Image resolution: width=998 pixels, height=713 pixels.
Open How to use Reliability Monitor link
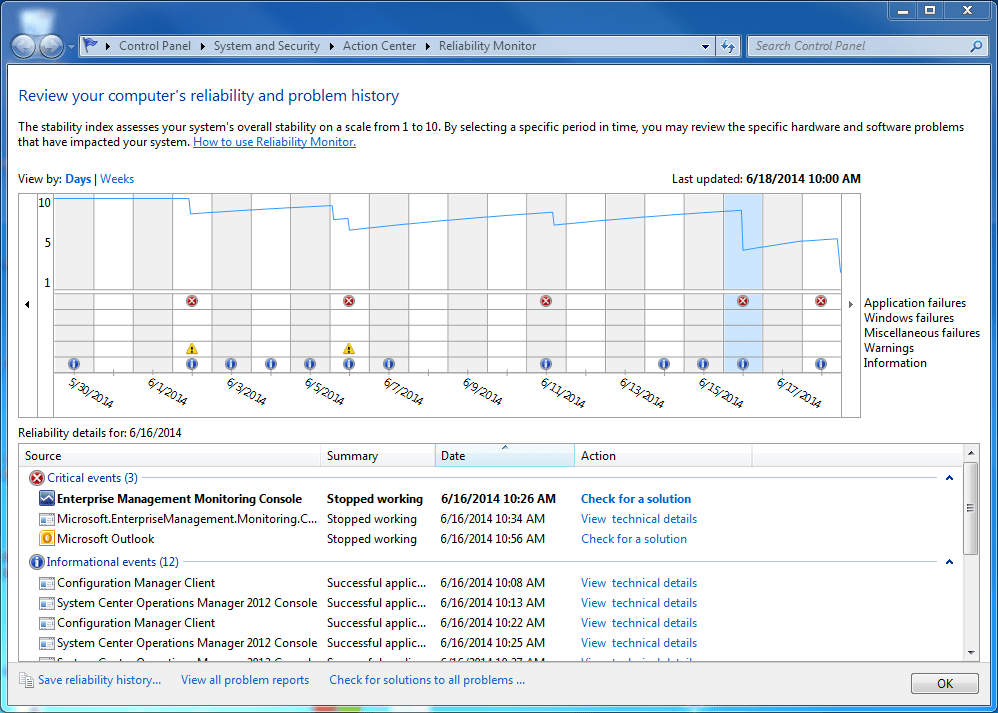[274, 142]
